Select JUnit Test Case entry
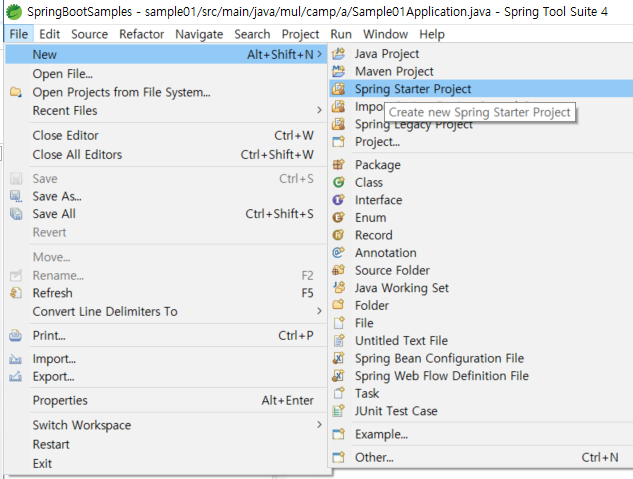633x479 pixels. [x=481, y=411]
